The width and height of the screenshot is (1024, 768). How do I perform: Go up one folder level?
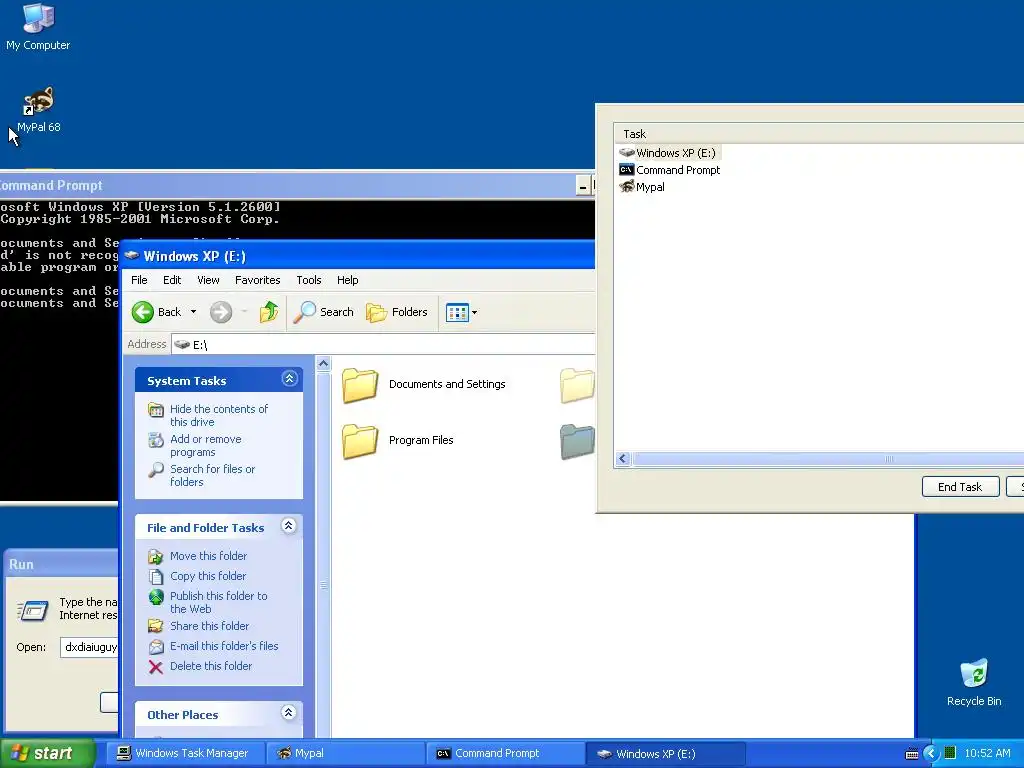pos(268,312)
